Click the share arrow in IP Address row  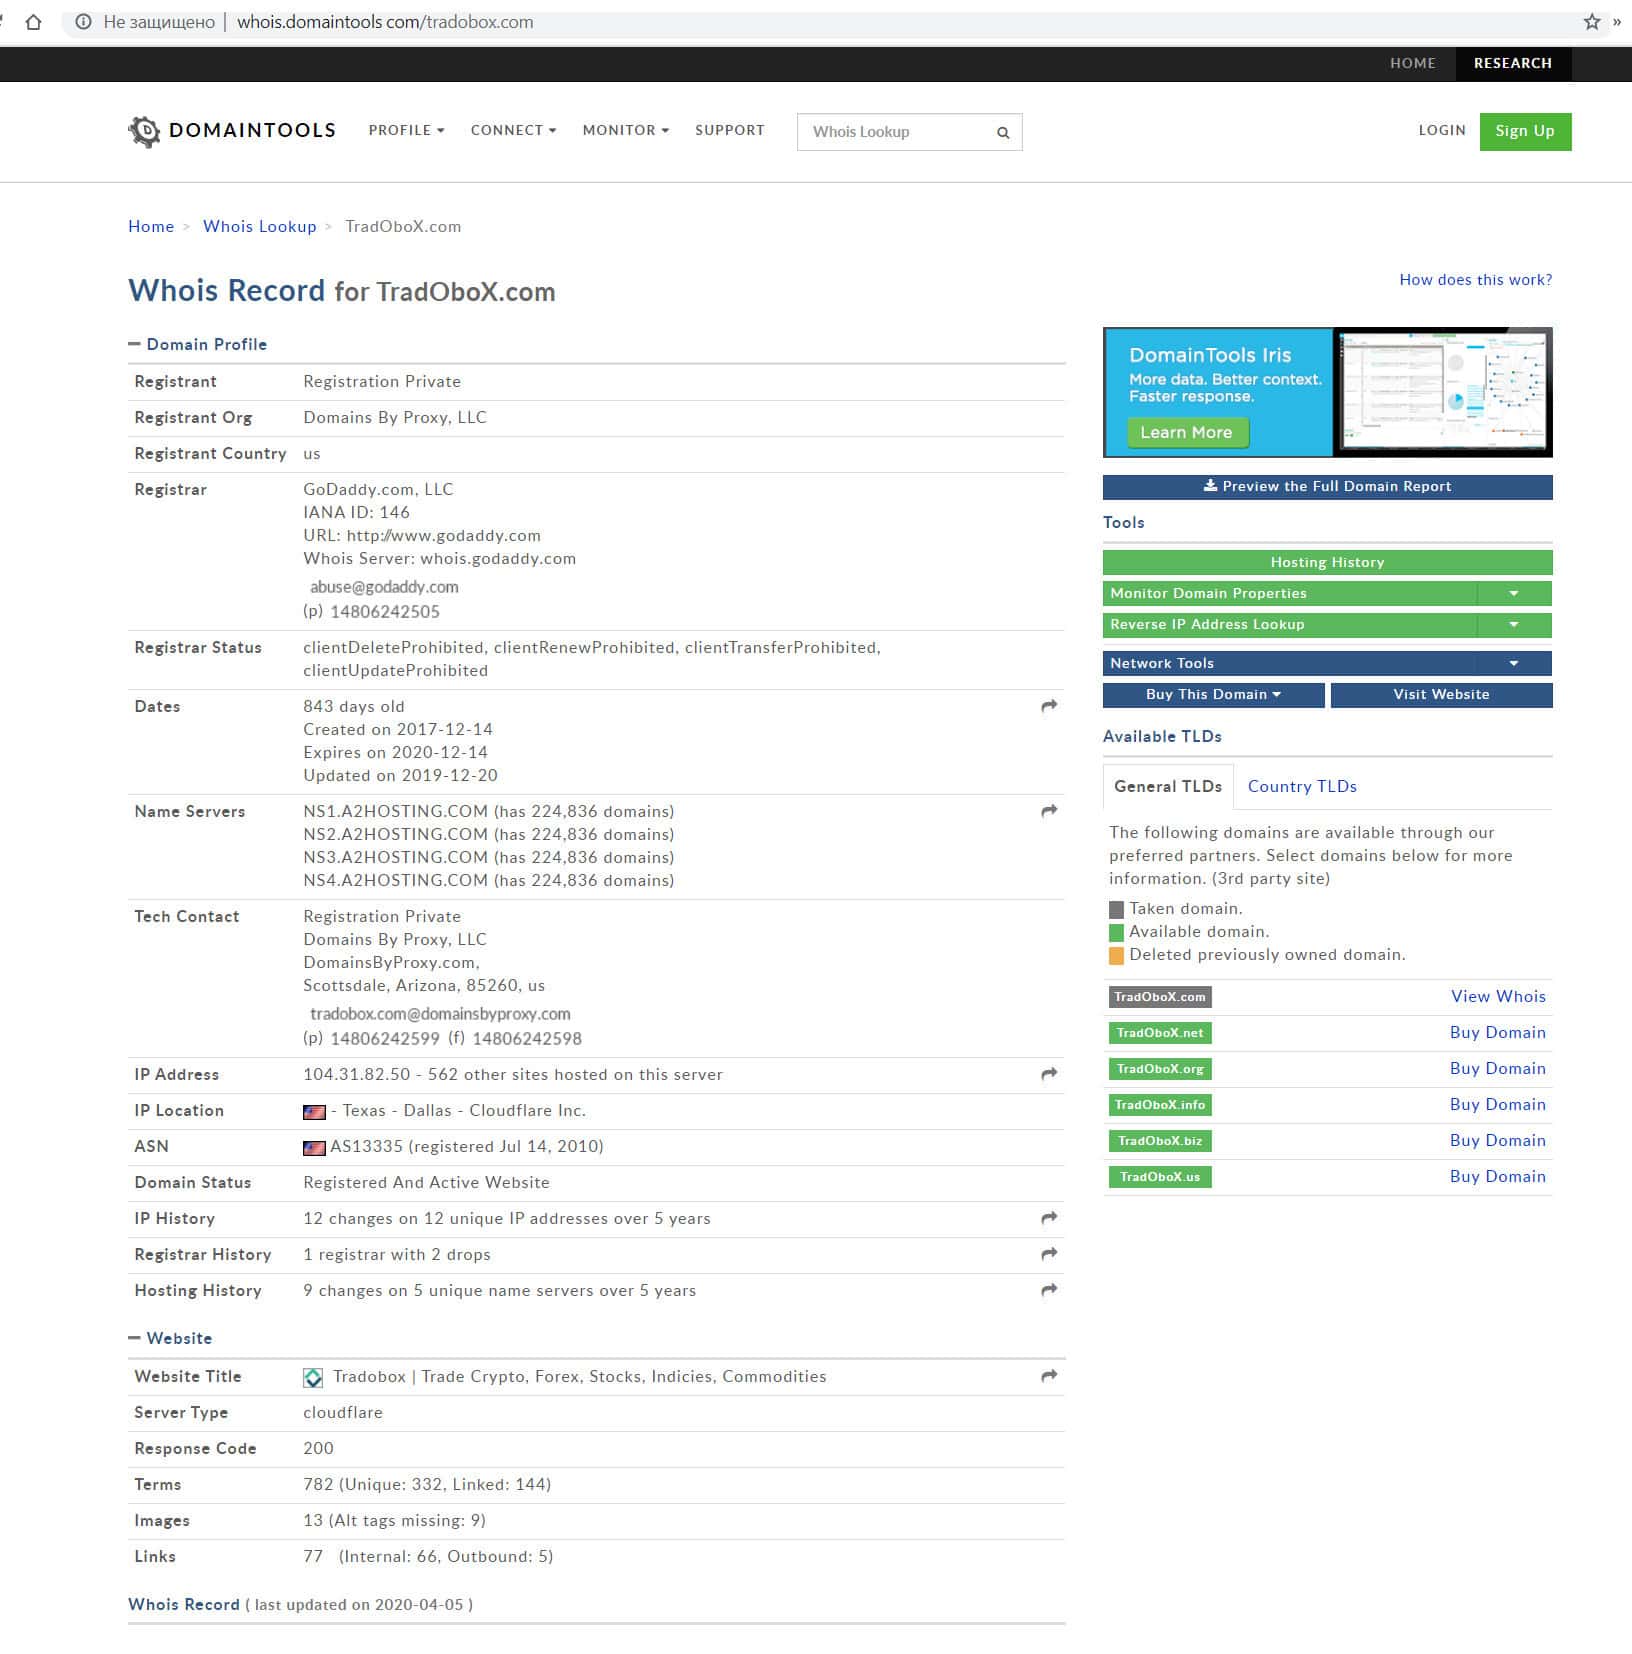coord(1048,1074)
